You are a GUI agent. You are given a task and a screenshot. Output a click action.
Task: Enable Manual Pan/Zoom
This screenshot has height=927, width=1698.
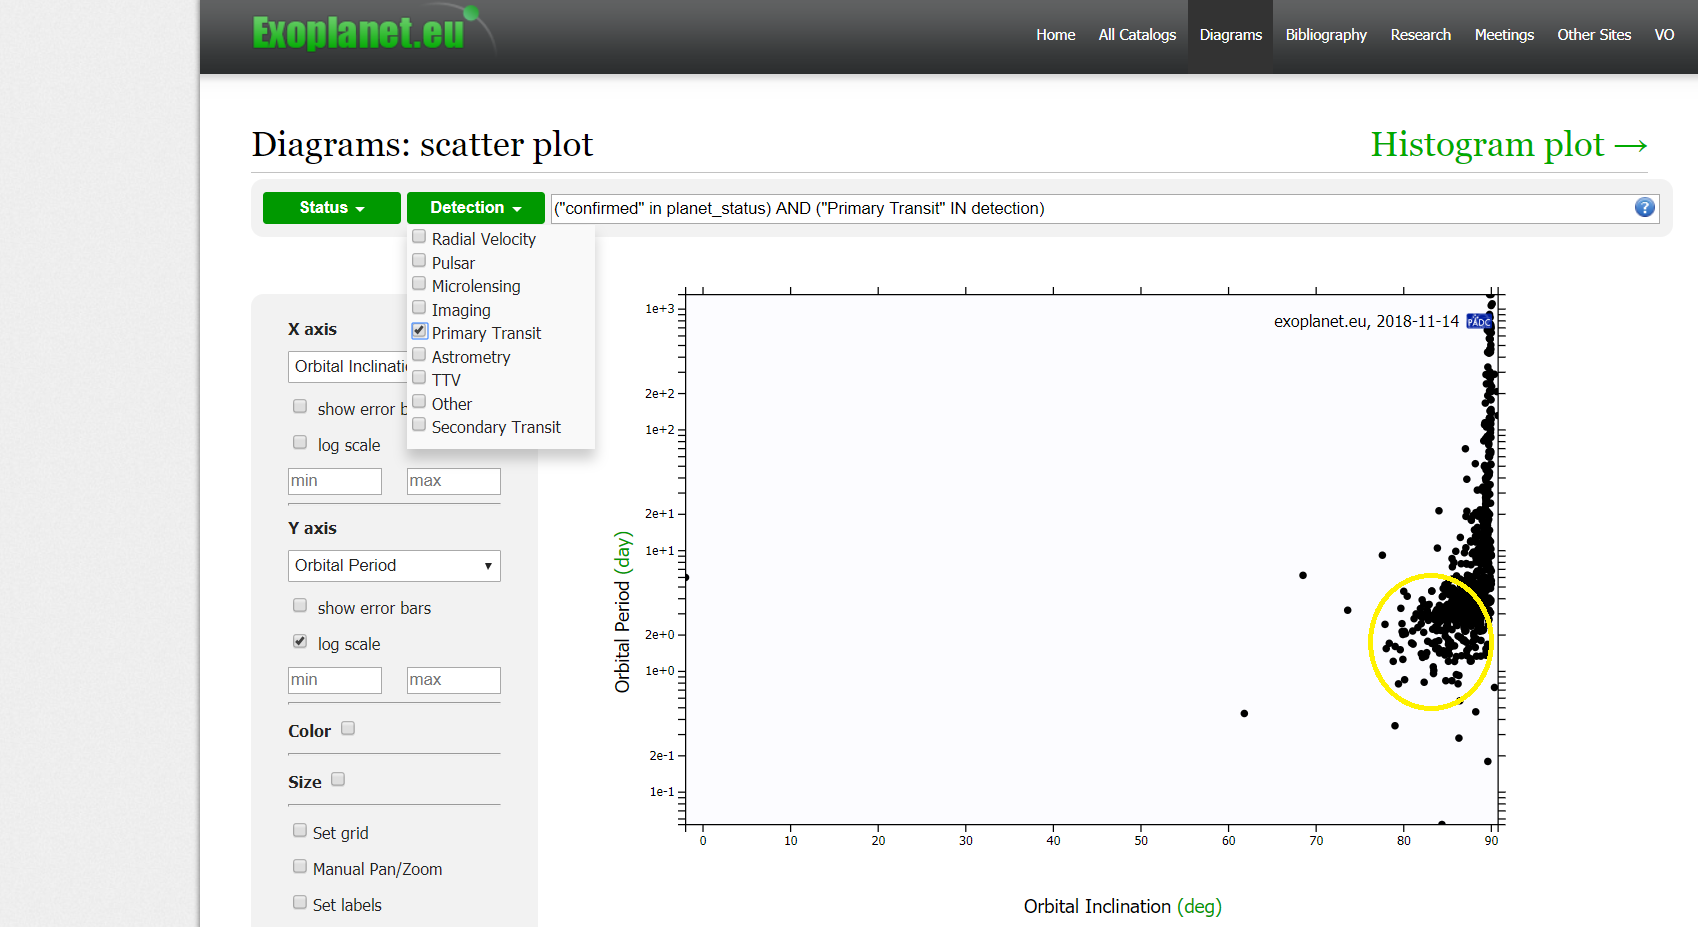[300, 867]
